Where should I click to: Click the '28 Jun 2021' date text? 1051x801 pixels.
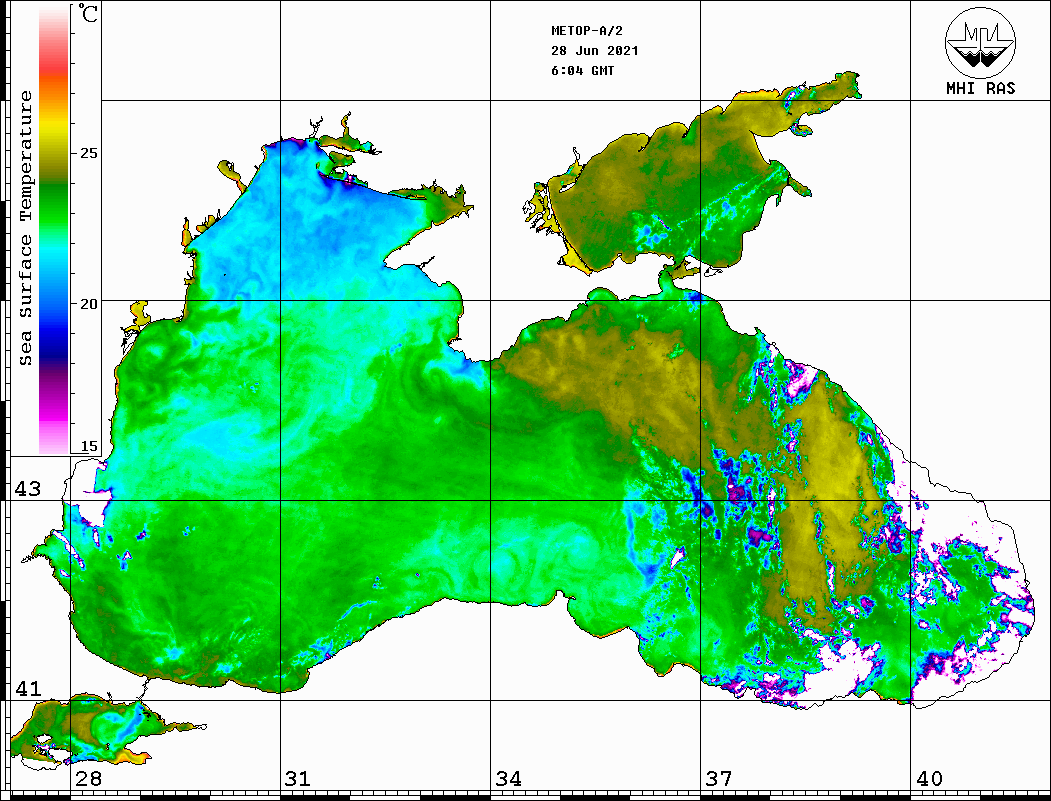(x=595, y=51)
